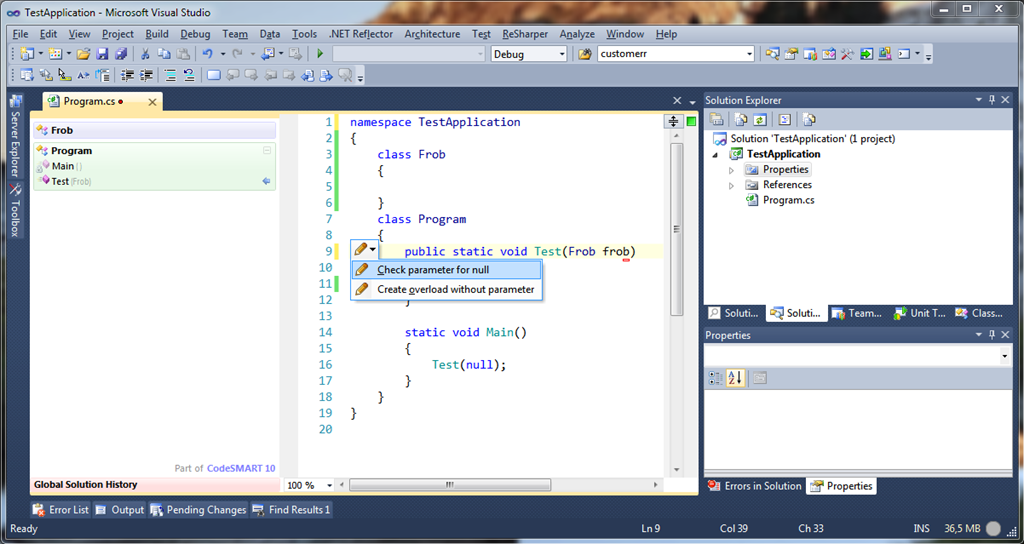Viewport: 1024px width, 544px height.
Task: Select the Test (Frob) member in navigator
Action: coord(71,182)
